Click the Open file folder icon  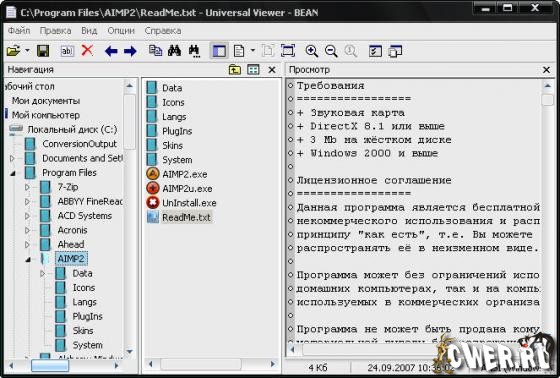click(x=13, y=51)
